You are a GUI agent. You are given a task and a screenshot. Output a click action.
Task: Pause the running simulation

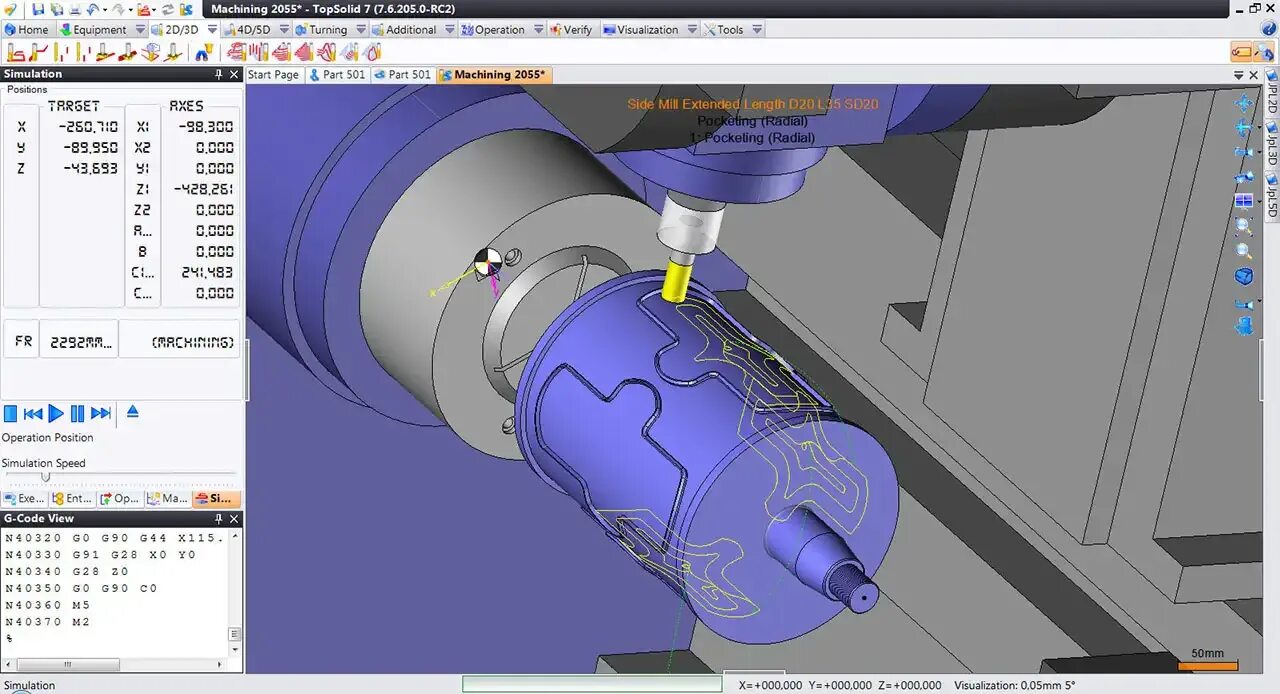coord(77,413)
